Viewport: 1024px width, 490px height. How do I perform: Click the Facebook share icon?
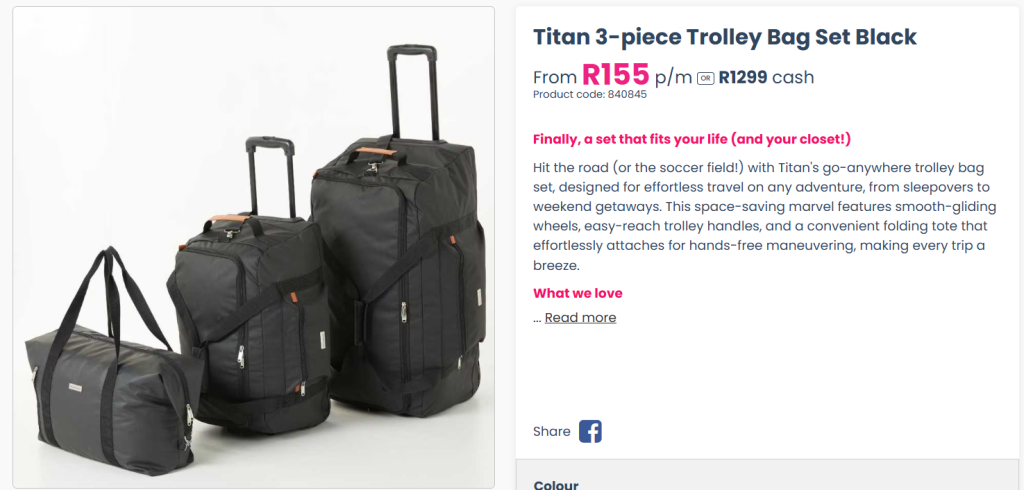pyautogui.click(x=590, y=432)
